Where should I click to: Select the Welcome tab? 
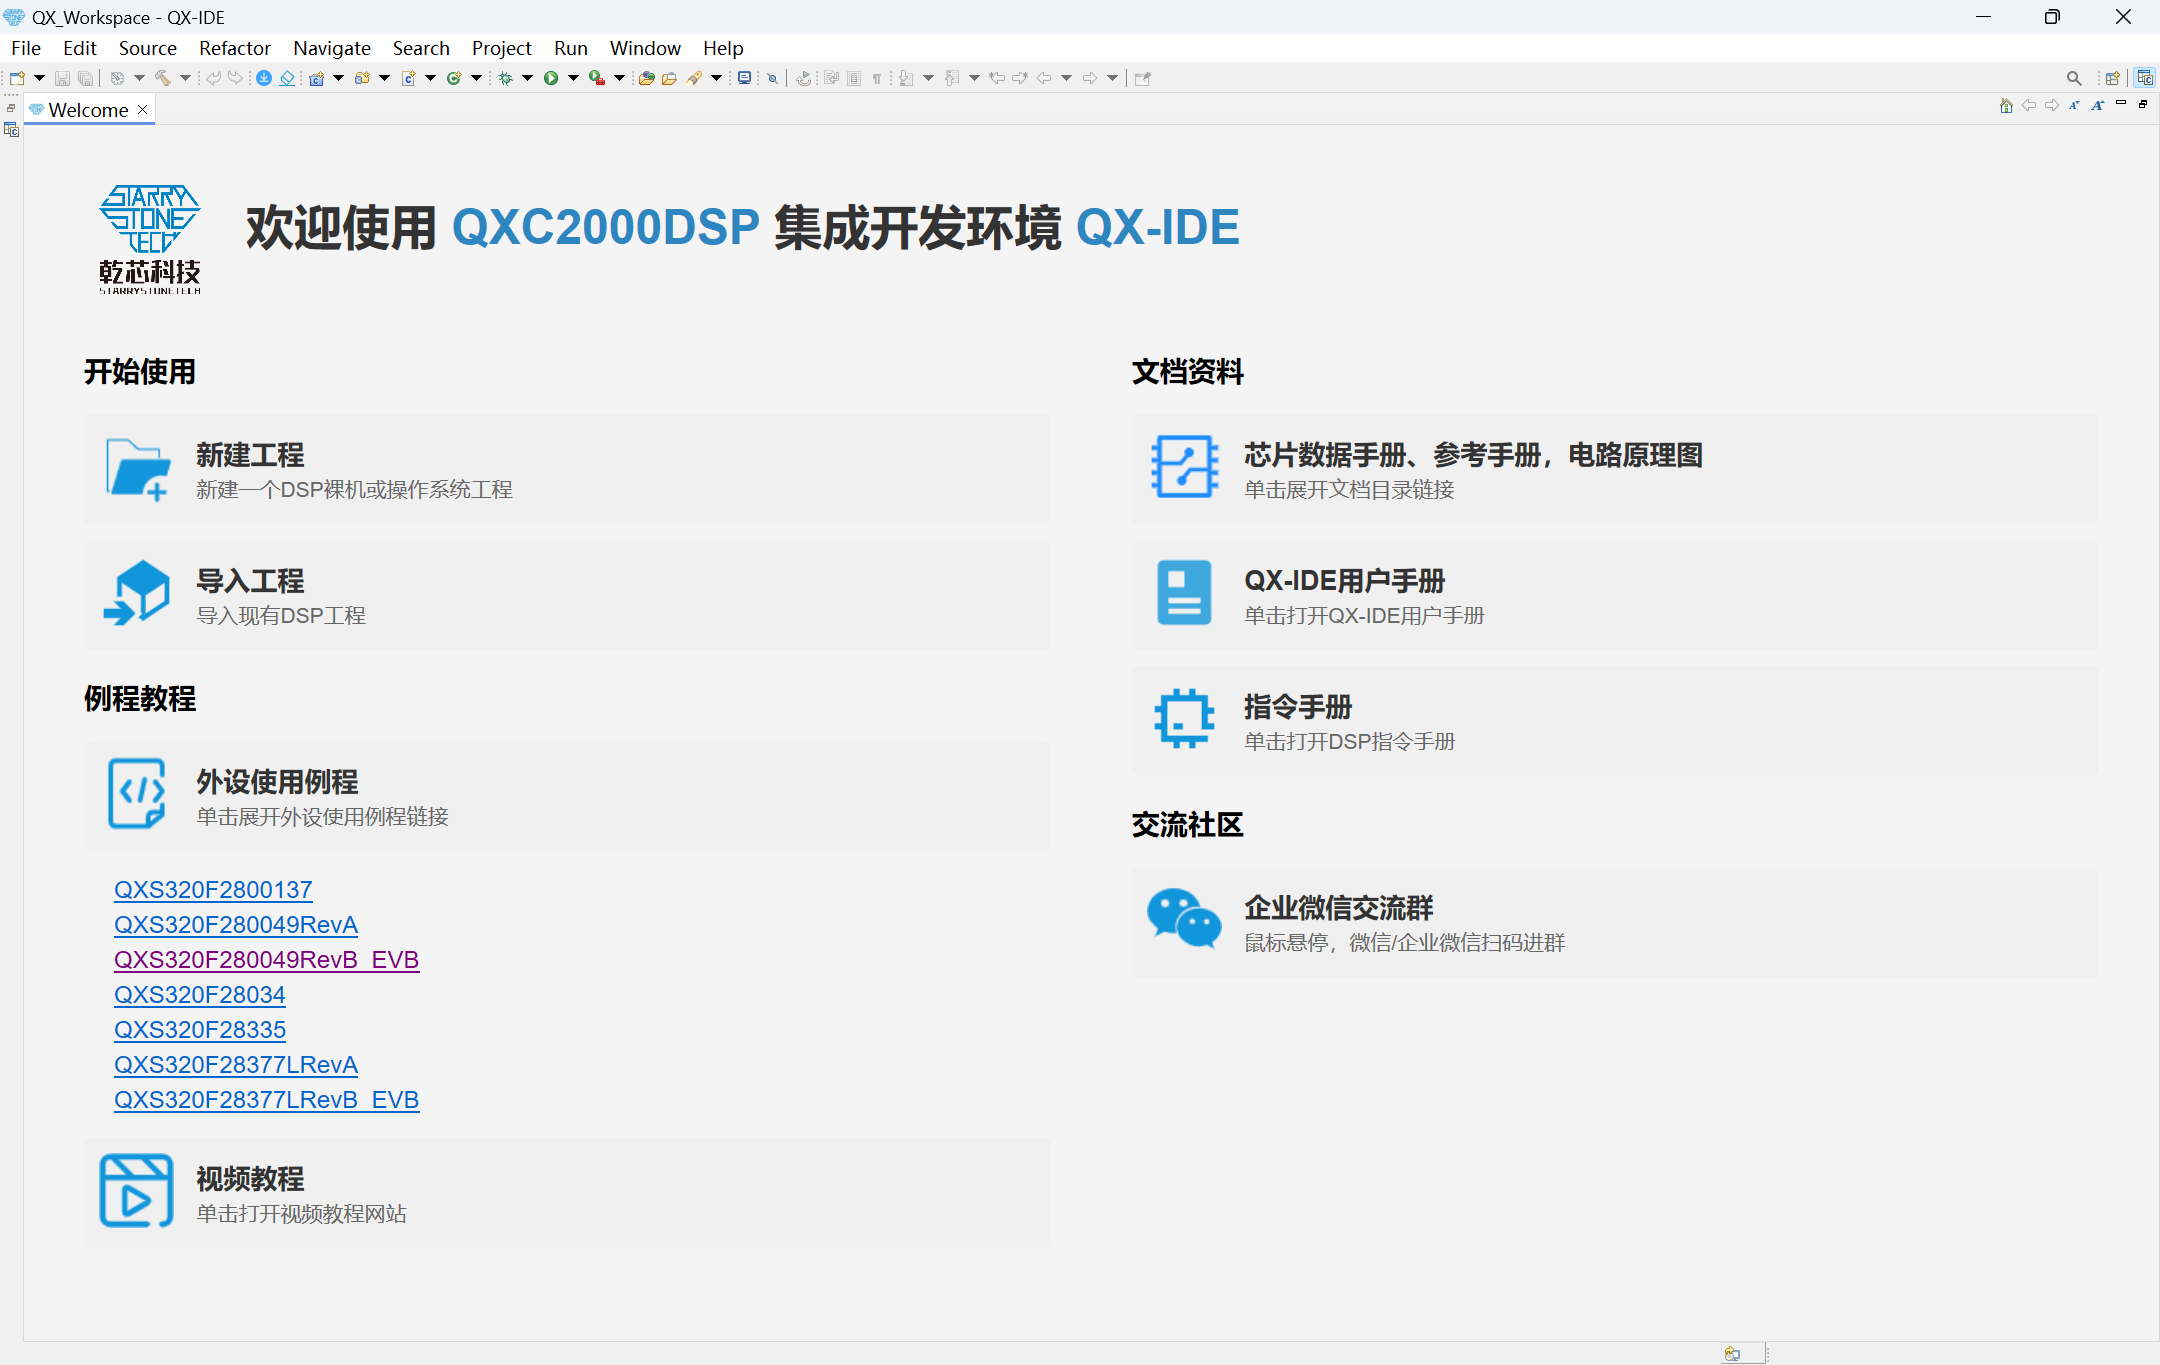88,110
